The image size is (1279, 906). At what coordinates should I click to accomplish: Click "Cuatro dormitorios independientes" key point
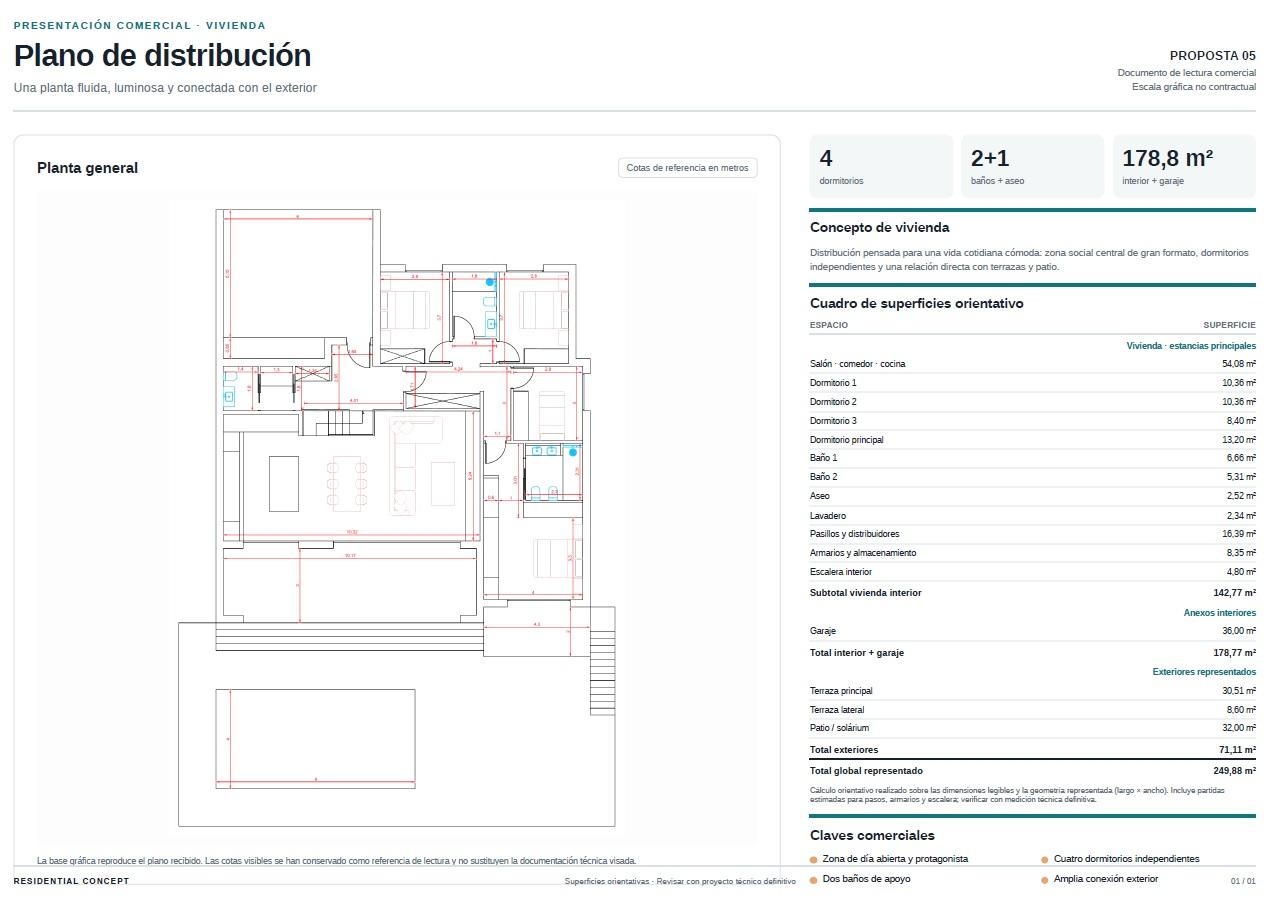coord(1125,859)
